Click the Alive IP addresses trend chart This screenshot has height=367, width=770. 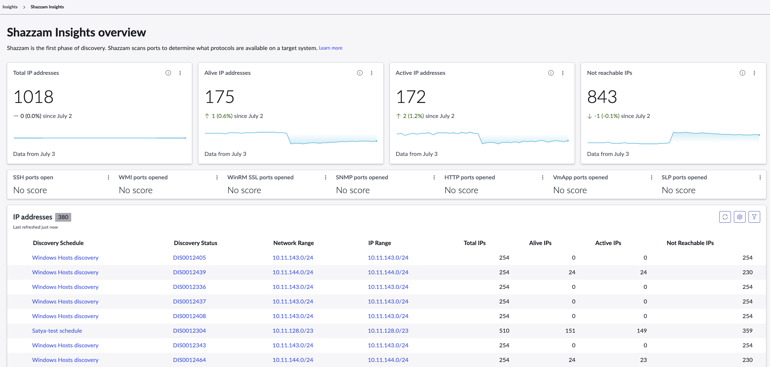coord(291,138)
